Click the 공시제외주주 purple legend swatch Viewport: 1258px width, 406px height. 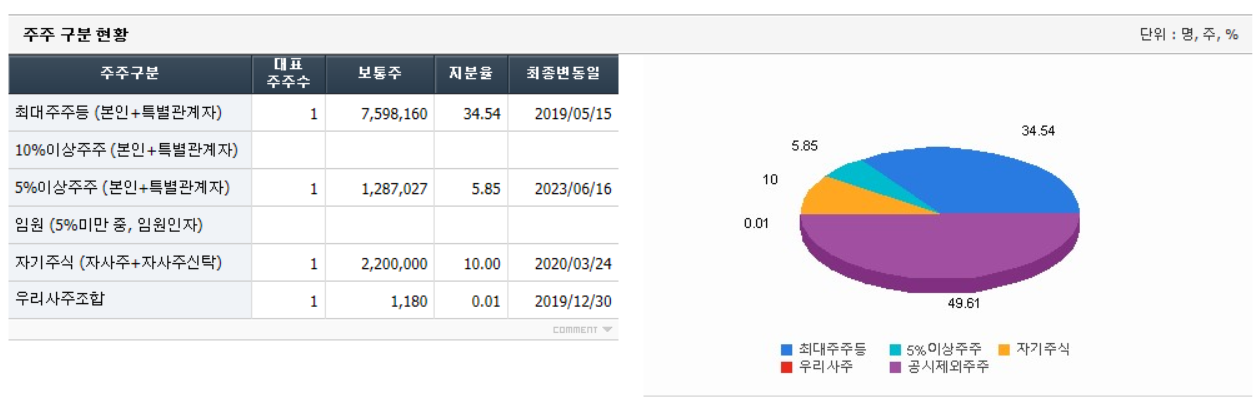pyautogui.click(x=894, y=367)
